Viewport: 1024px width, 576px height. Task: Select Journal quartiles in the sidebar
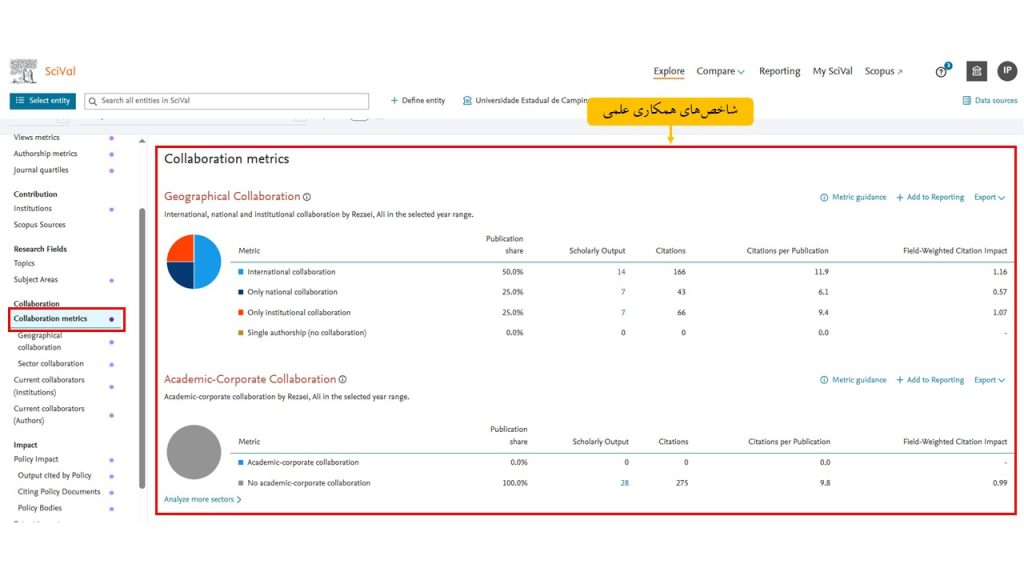click(40, 170)
